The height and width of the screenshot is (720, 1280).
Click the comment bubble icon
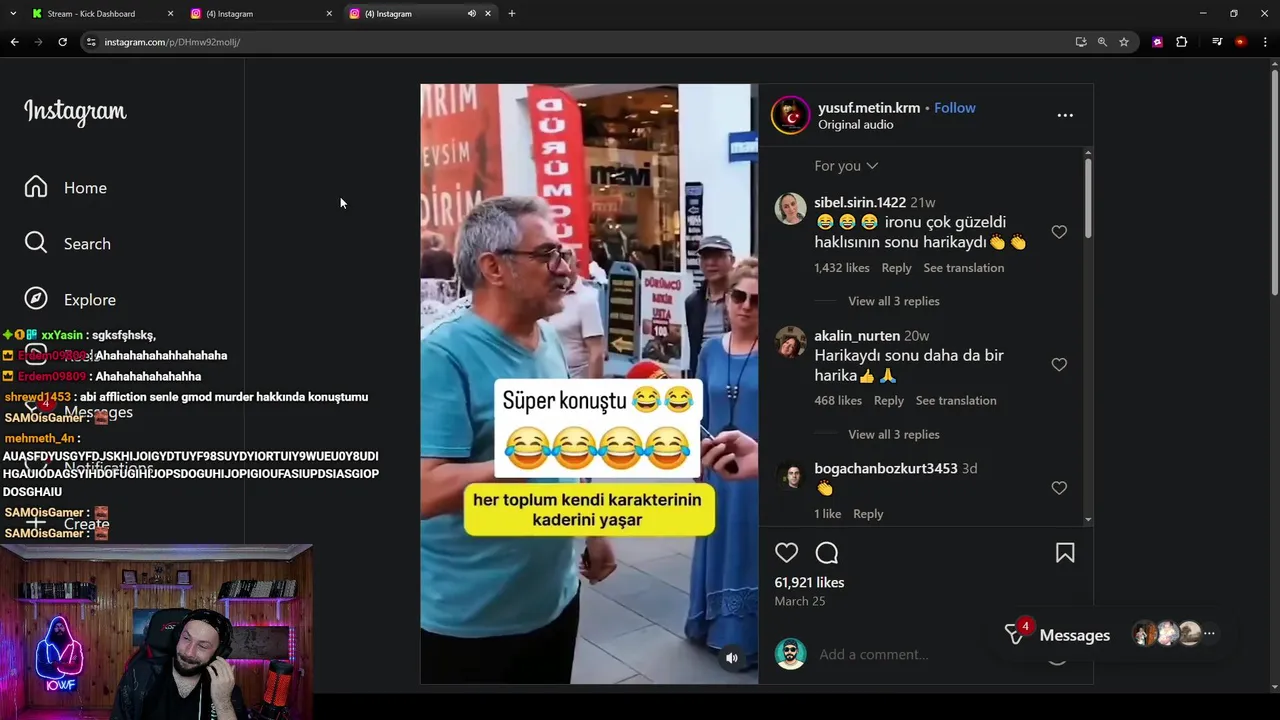point(827,553)
